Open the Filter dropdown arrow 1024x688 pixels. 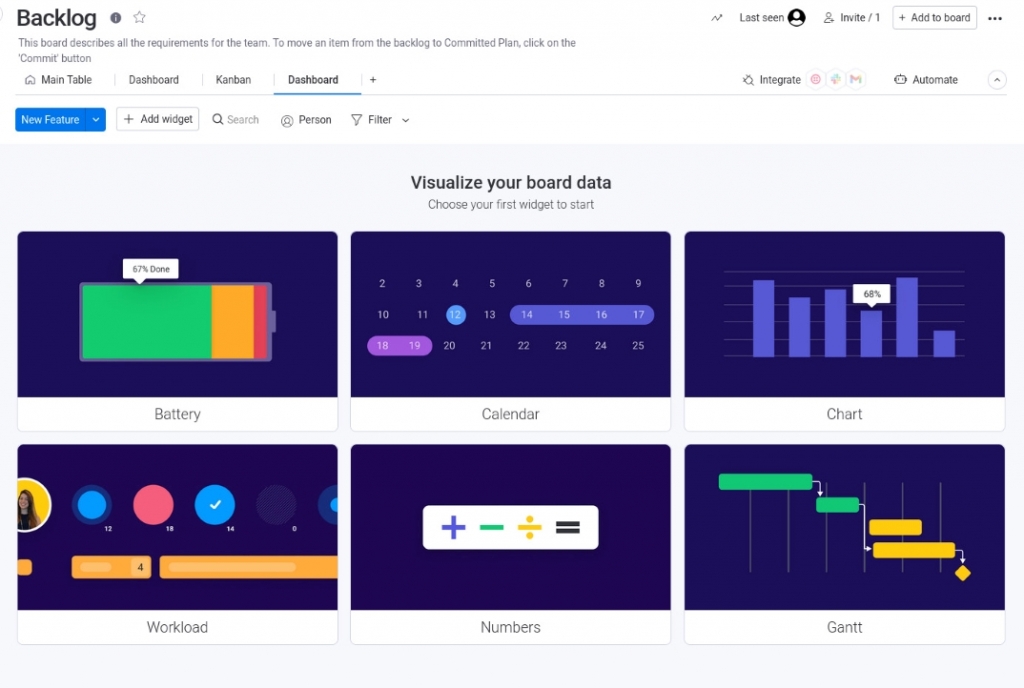[x=406, y=120]
